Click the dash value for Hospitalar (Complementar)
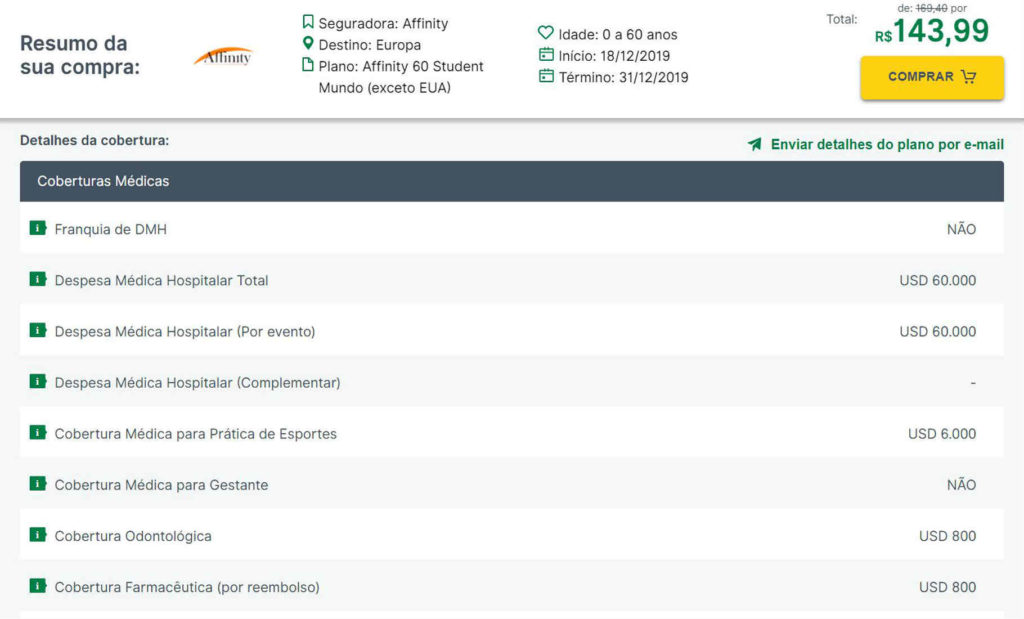Image resolution: width=1024 pixels, height=619 pixels. point(973,383)
